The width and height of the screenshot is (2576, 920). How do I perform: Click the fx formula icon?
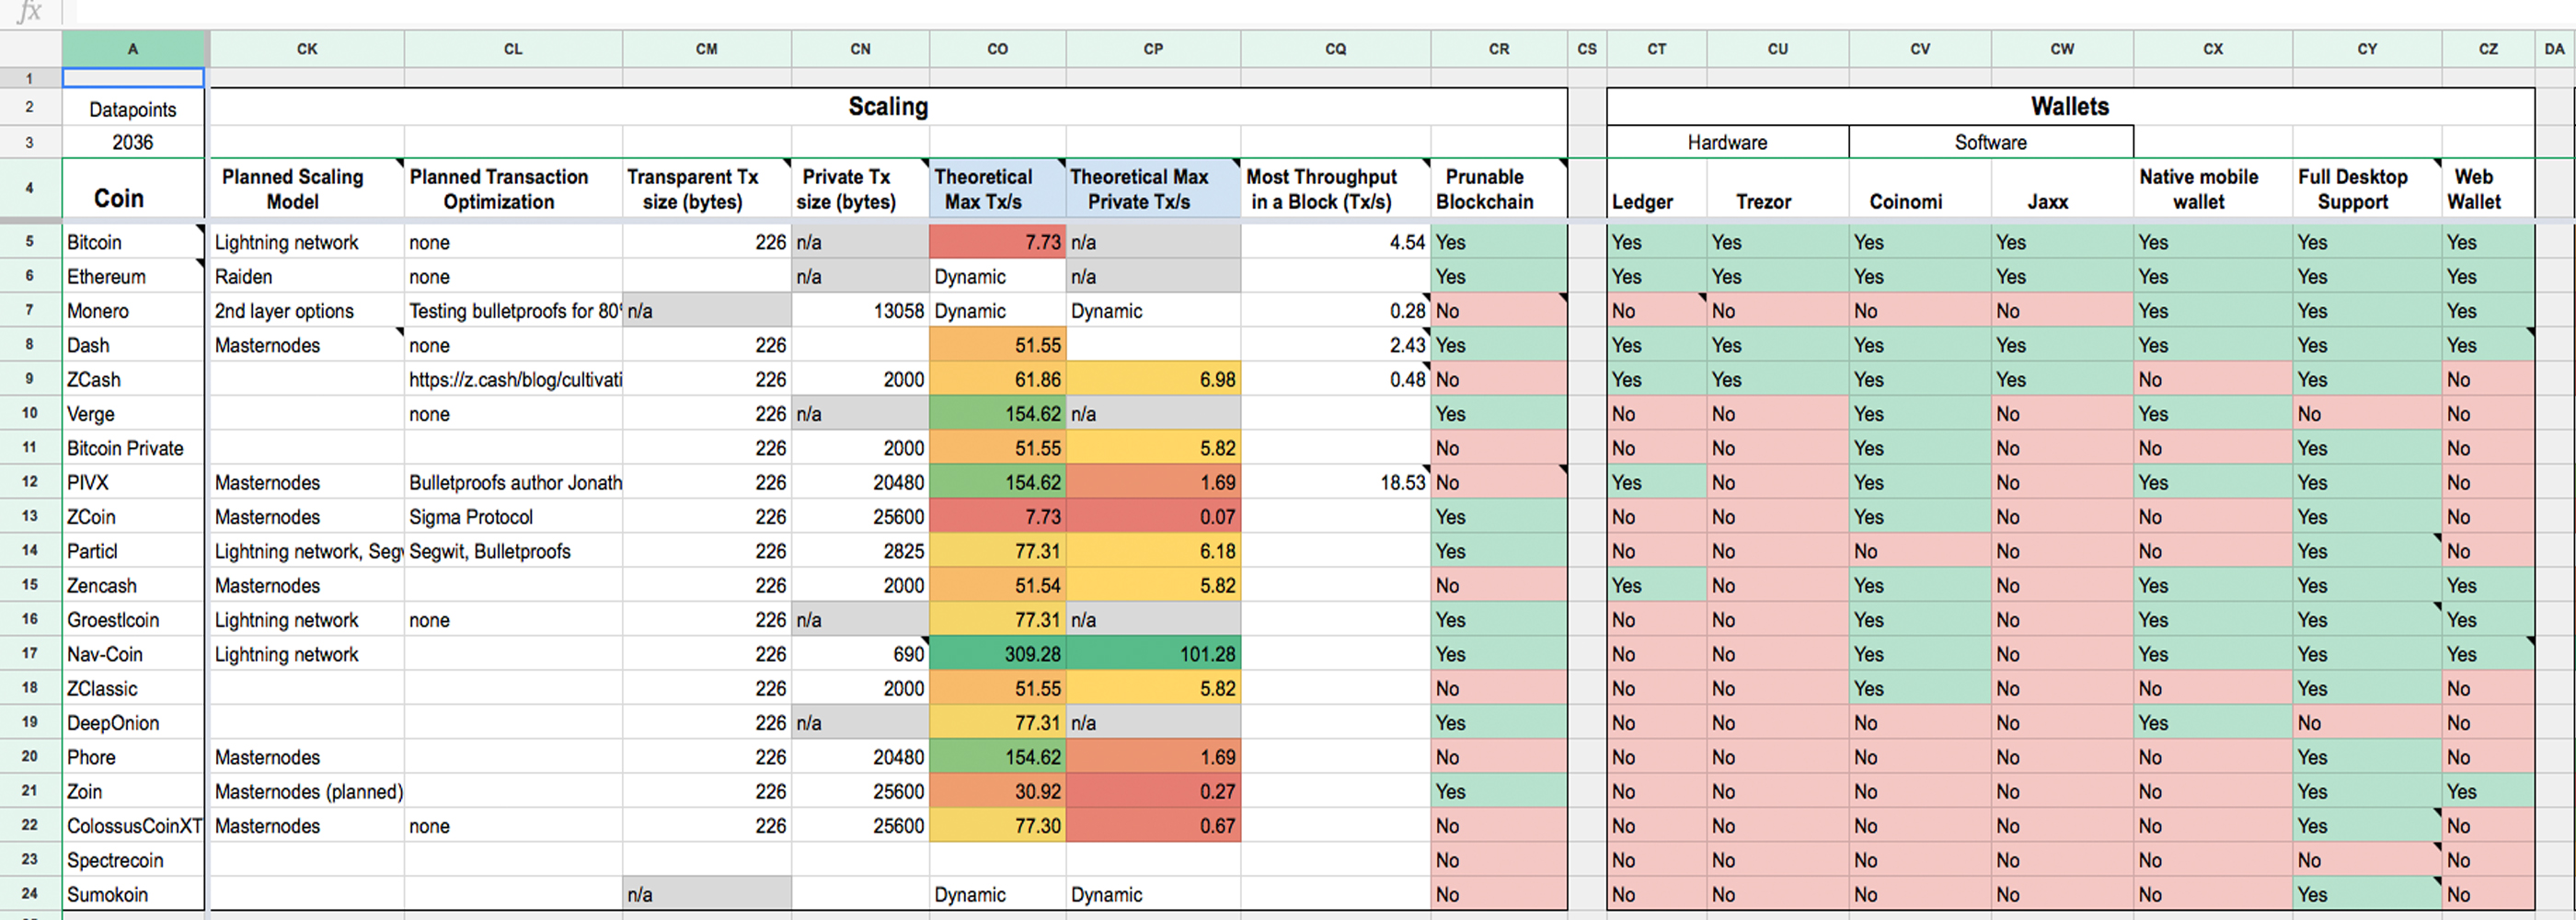[30, 11]
